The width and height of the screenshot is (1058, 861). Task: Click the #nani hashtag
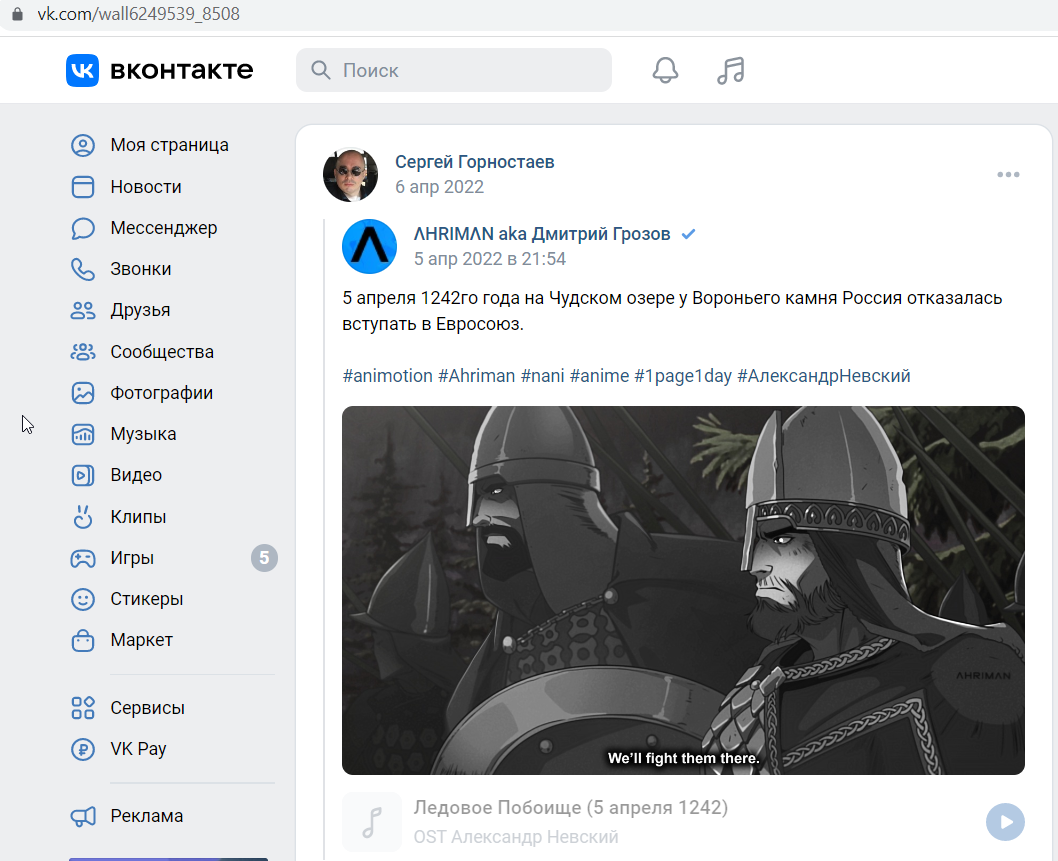tap(542, 376)
